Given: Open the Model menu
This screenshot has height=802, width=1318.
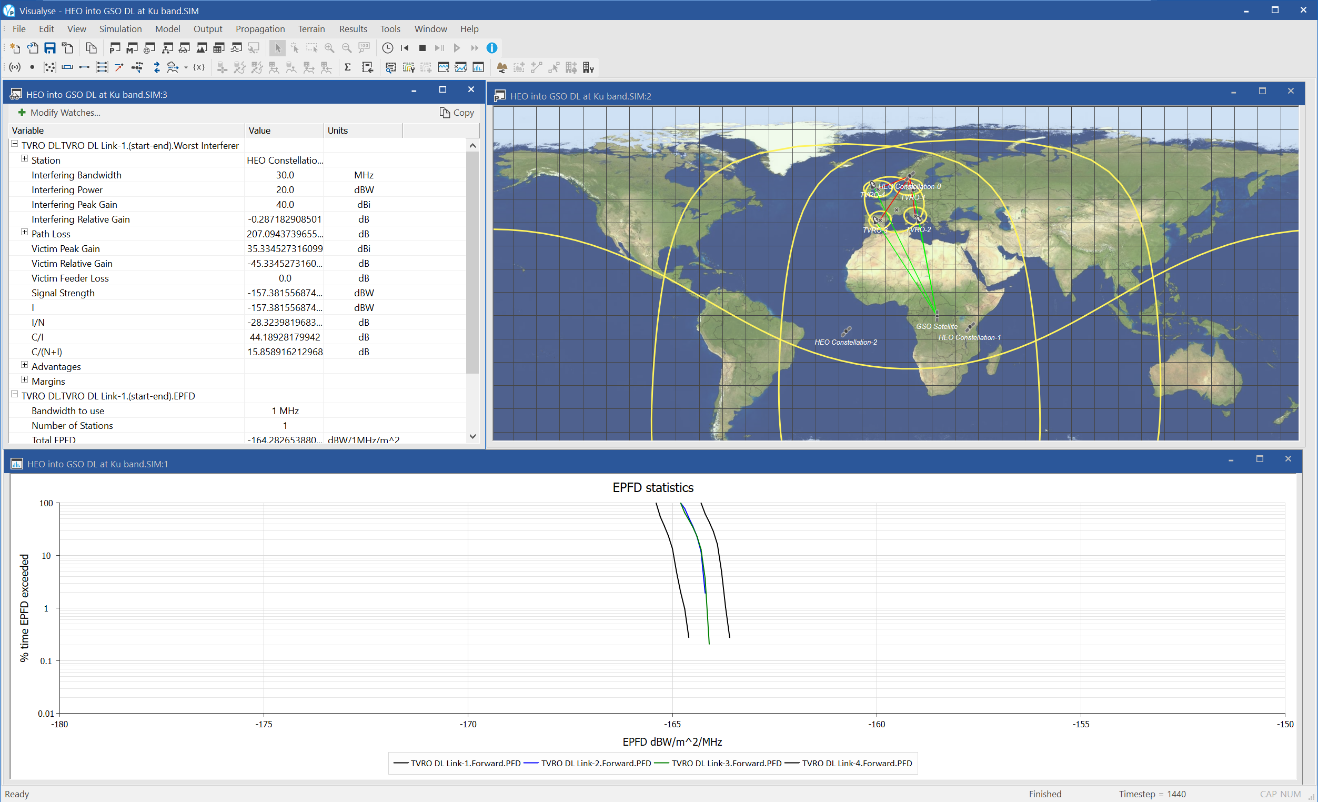Looking at the screenshot, I should coord(168,29).
